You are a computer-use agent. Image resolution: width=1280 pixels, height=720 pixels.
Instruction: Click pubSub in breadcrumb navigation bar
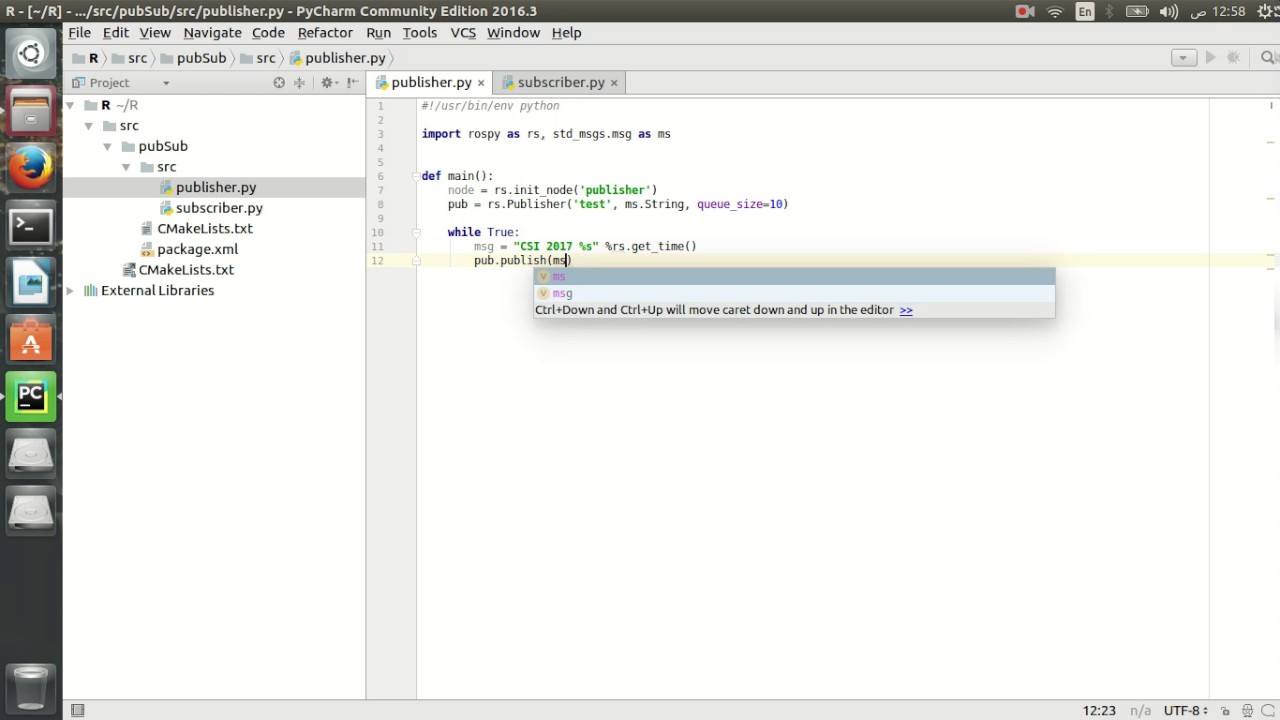click(201, 58)
